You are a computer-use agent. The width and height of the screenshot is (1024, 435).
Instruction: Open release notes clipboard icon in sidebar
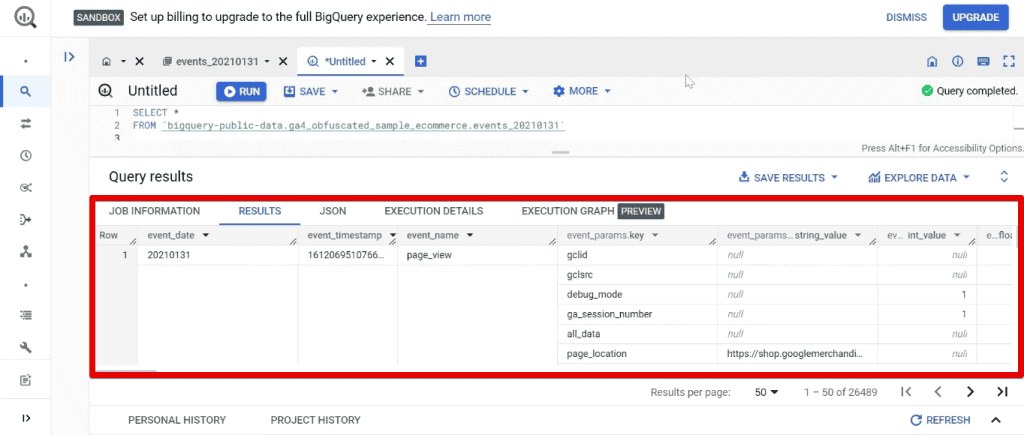(25, 379)
